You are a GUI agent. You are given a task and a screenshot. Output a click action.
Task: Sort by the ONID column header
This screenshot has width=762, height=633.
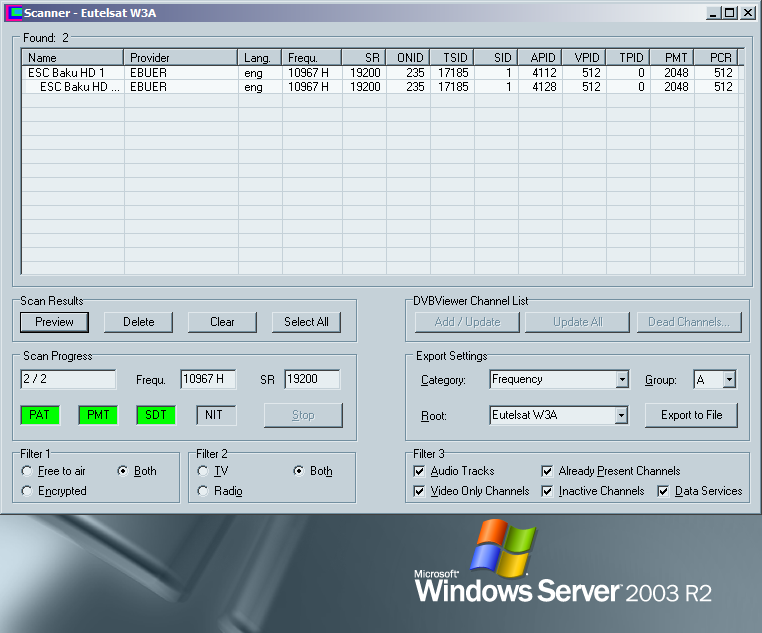[408, 57]
